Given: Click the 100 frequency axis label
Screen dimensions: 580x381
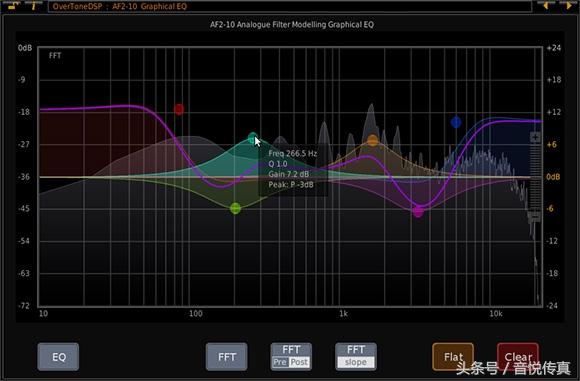Looking at the screenshot, I should [x=196, y=314].
